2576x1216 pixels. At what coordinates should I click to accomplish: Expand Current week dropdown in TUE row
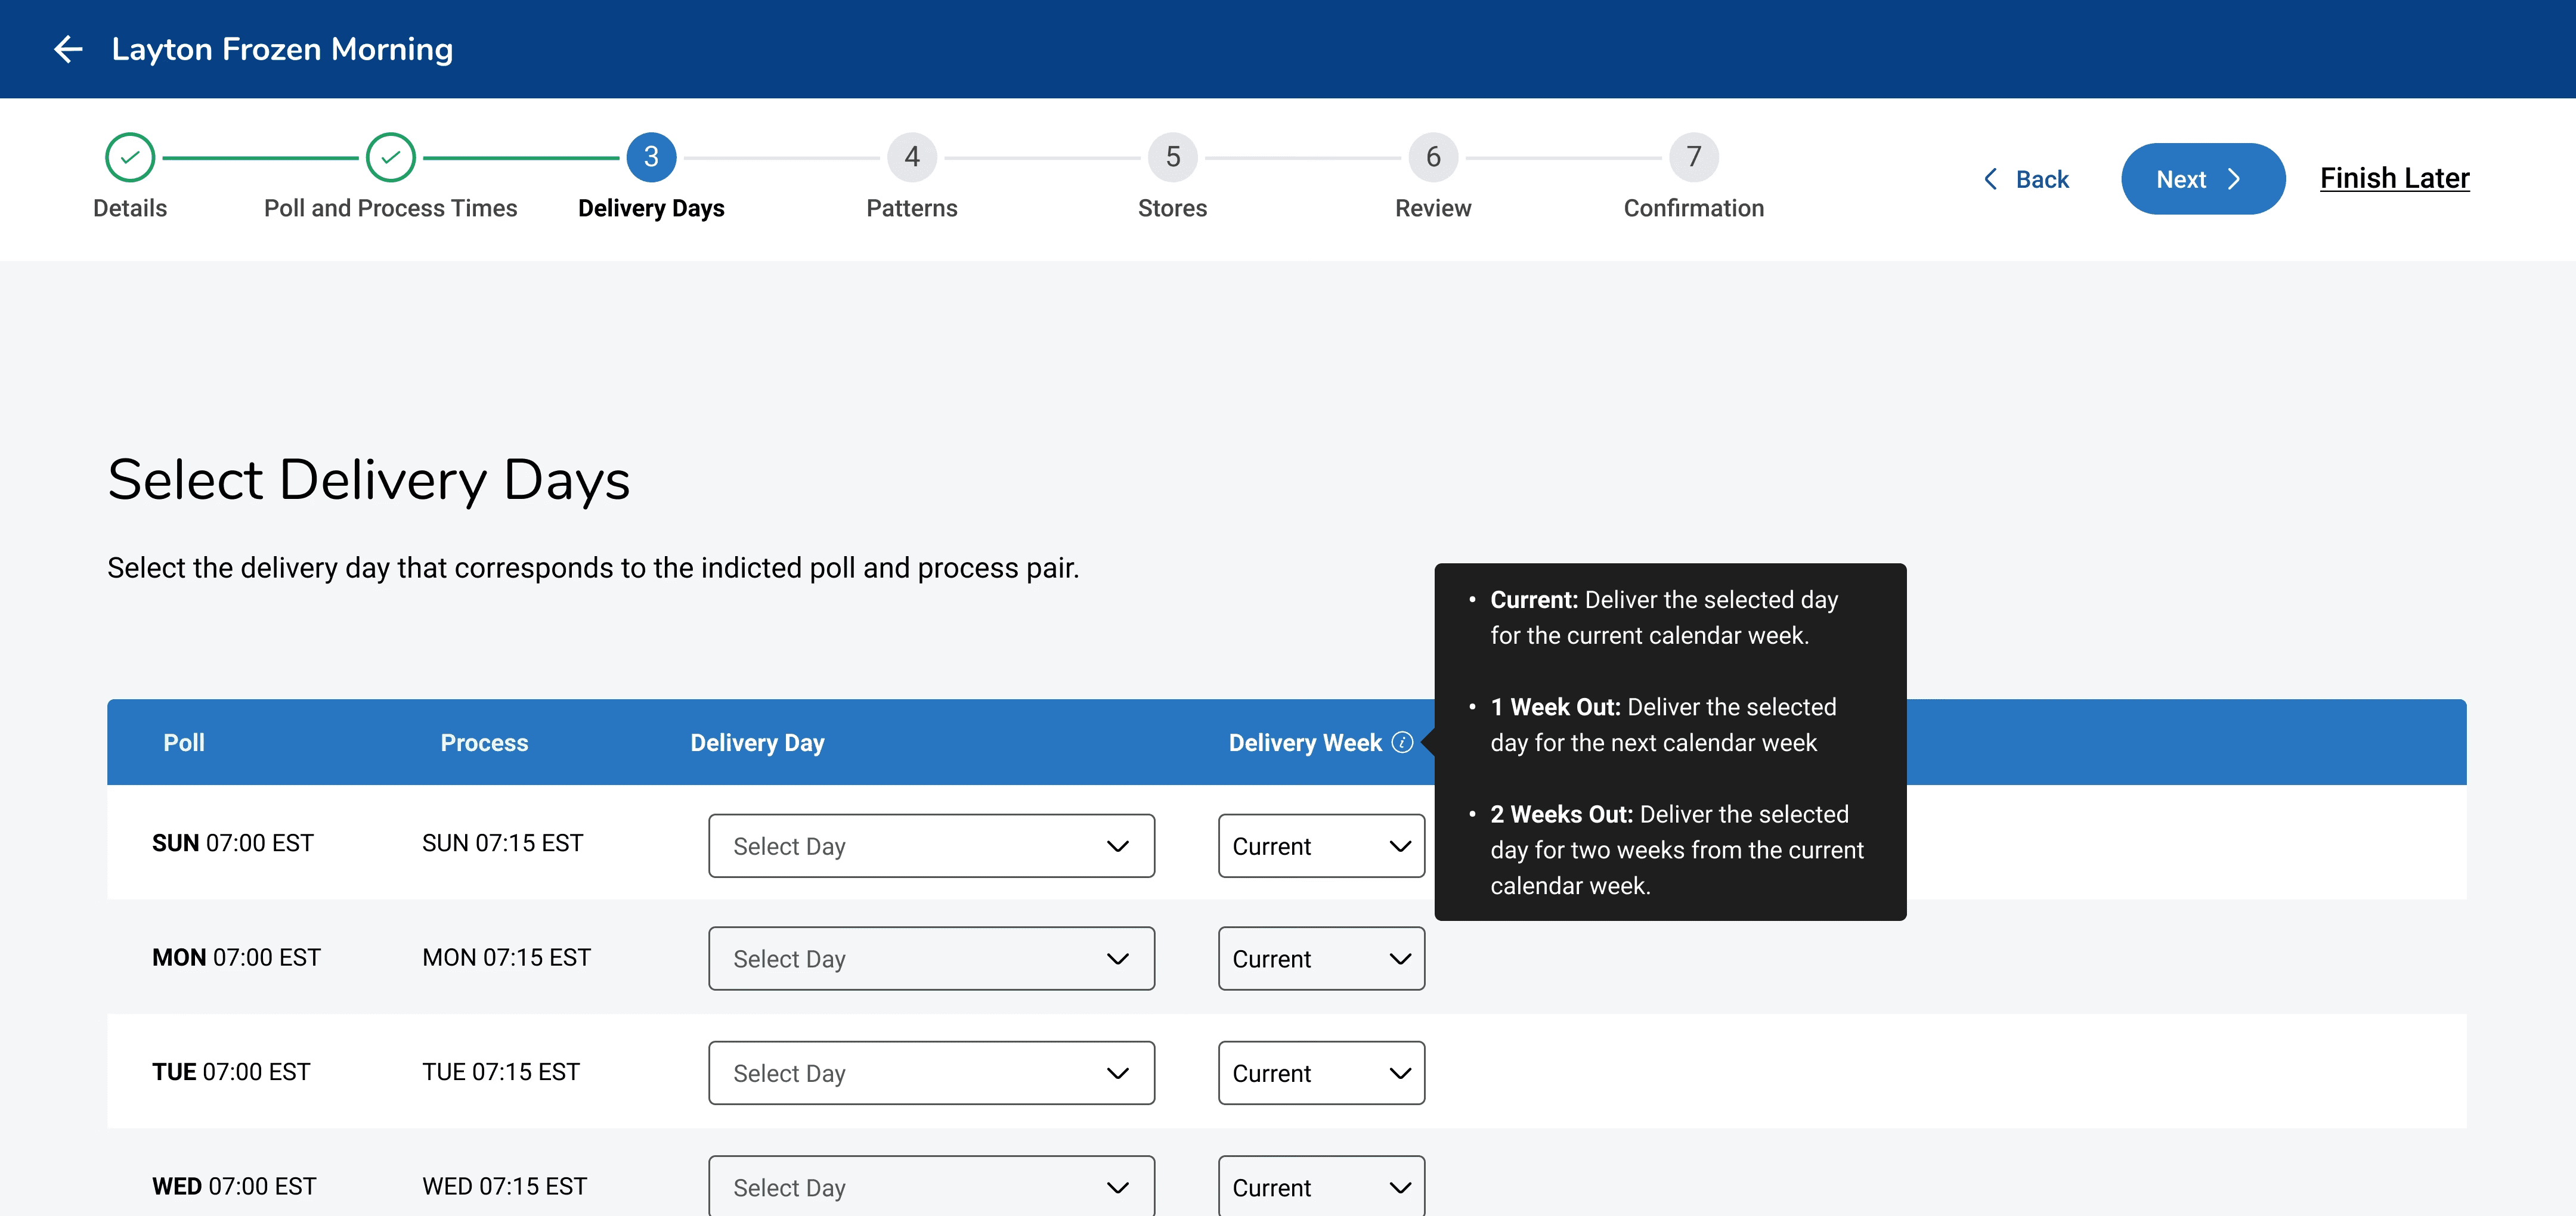1321,1073
